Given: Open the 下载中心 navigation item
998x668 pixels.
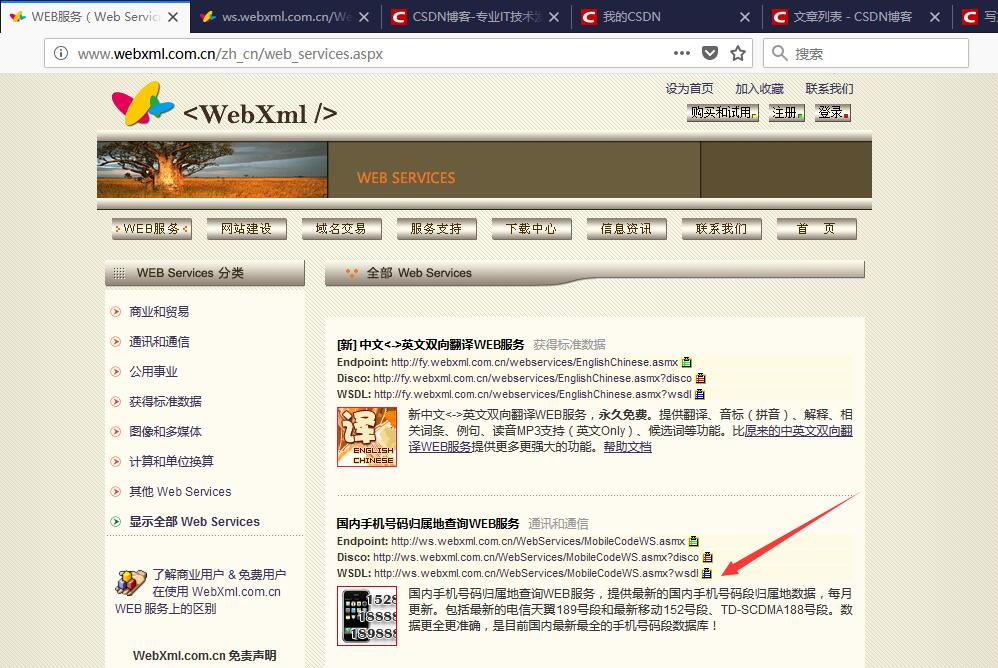Looking at the screenshot, I should [531, 229].
